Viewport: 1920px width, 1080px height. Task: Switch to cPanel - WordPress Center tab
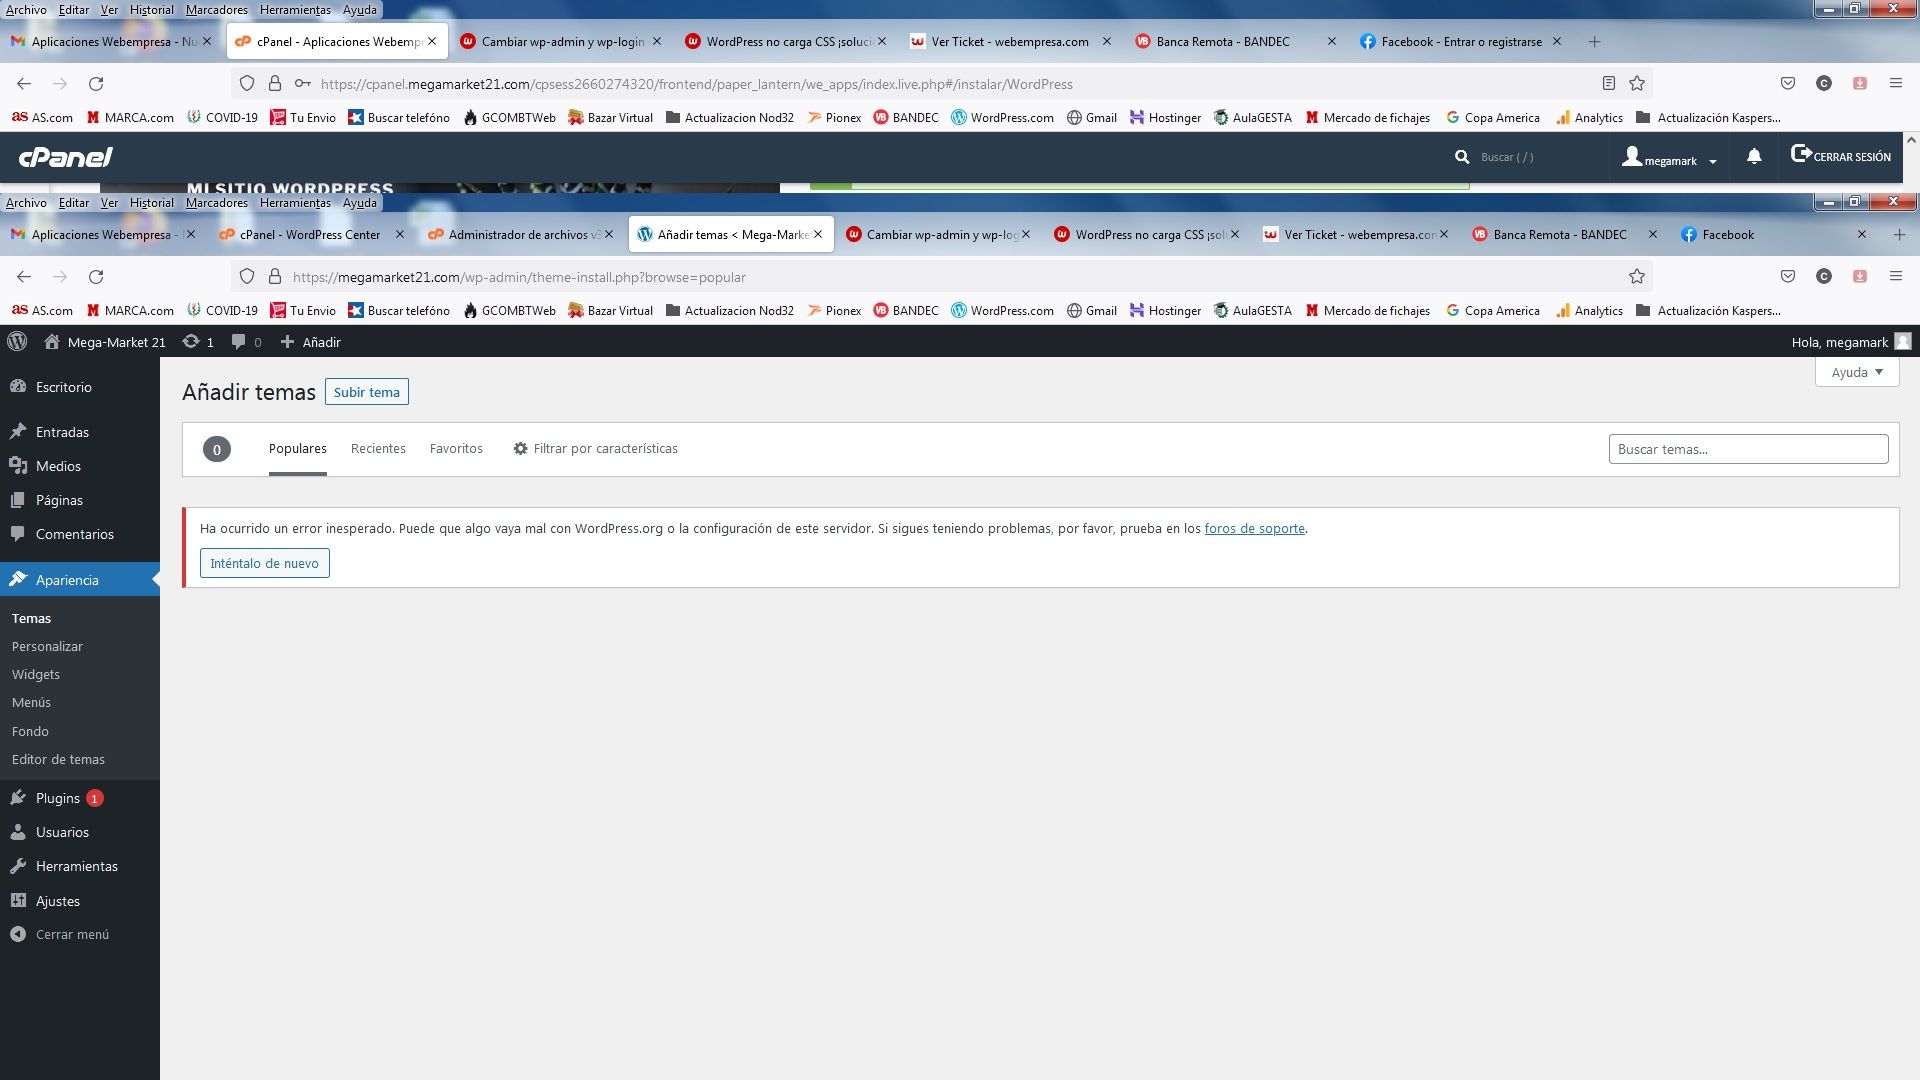[x=310, y=235]
